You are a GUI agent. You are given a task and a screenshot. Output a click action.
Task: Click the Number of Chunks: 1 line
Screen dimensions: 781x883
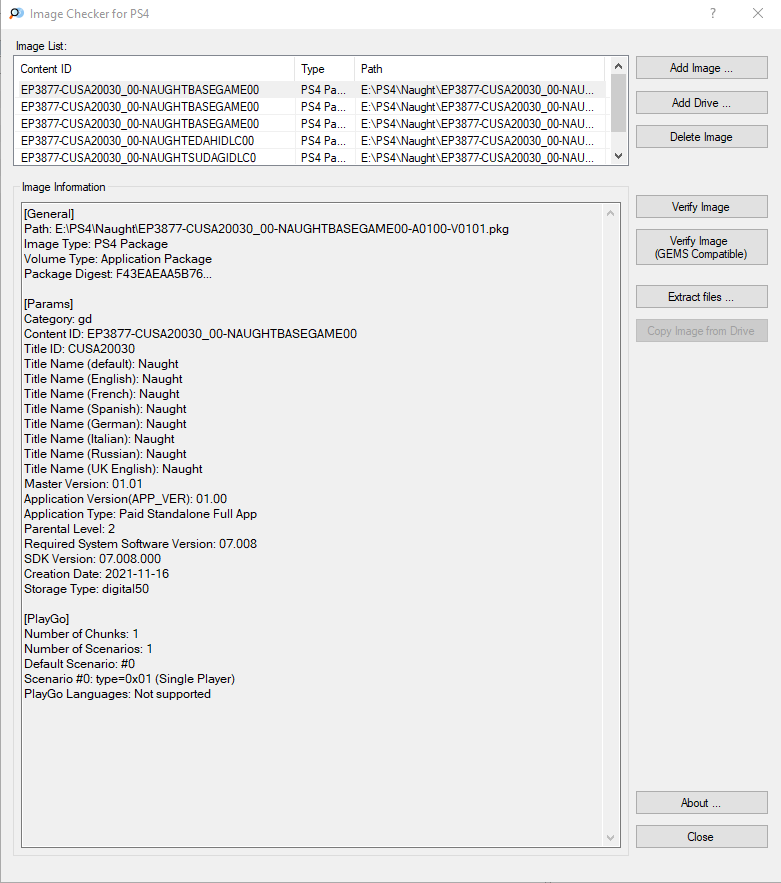point(81,634)
